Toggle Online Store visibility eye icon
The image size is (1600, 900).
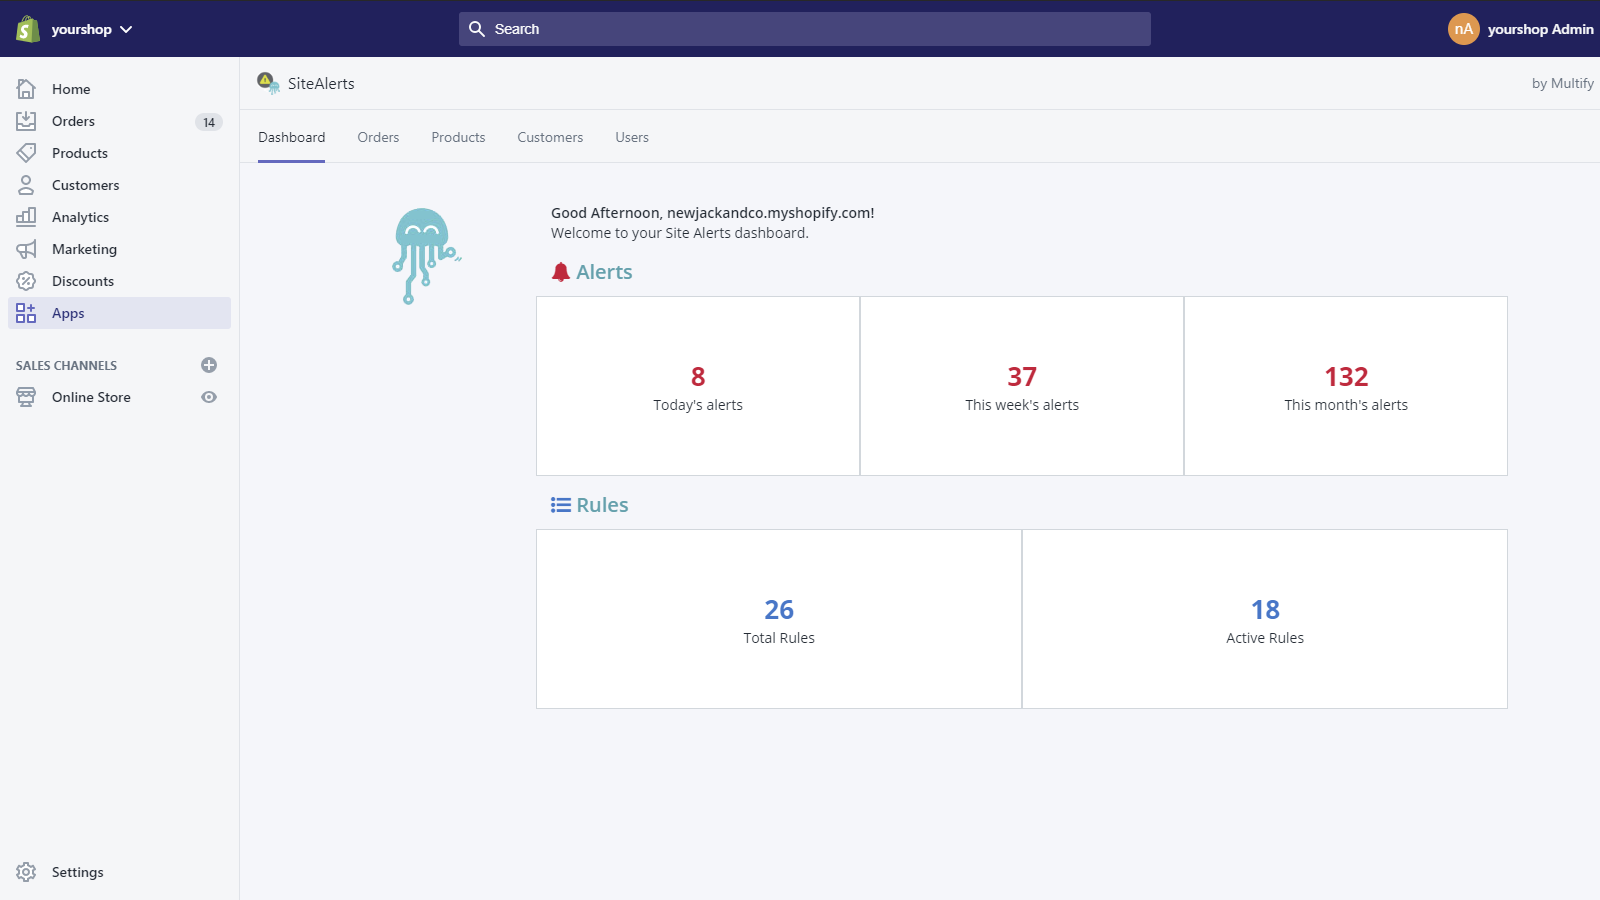[208, 397]
